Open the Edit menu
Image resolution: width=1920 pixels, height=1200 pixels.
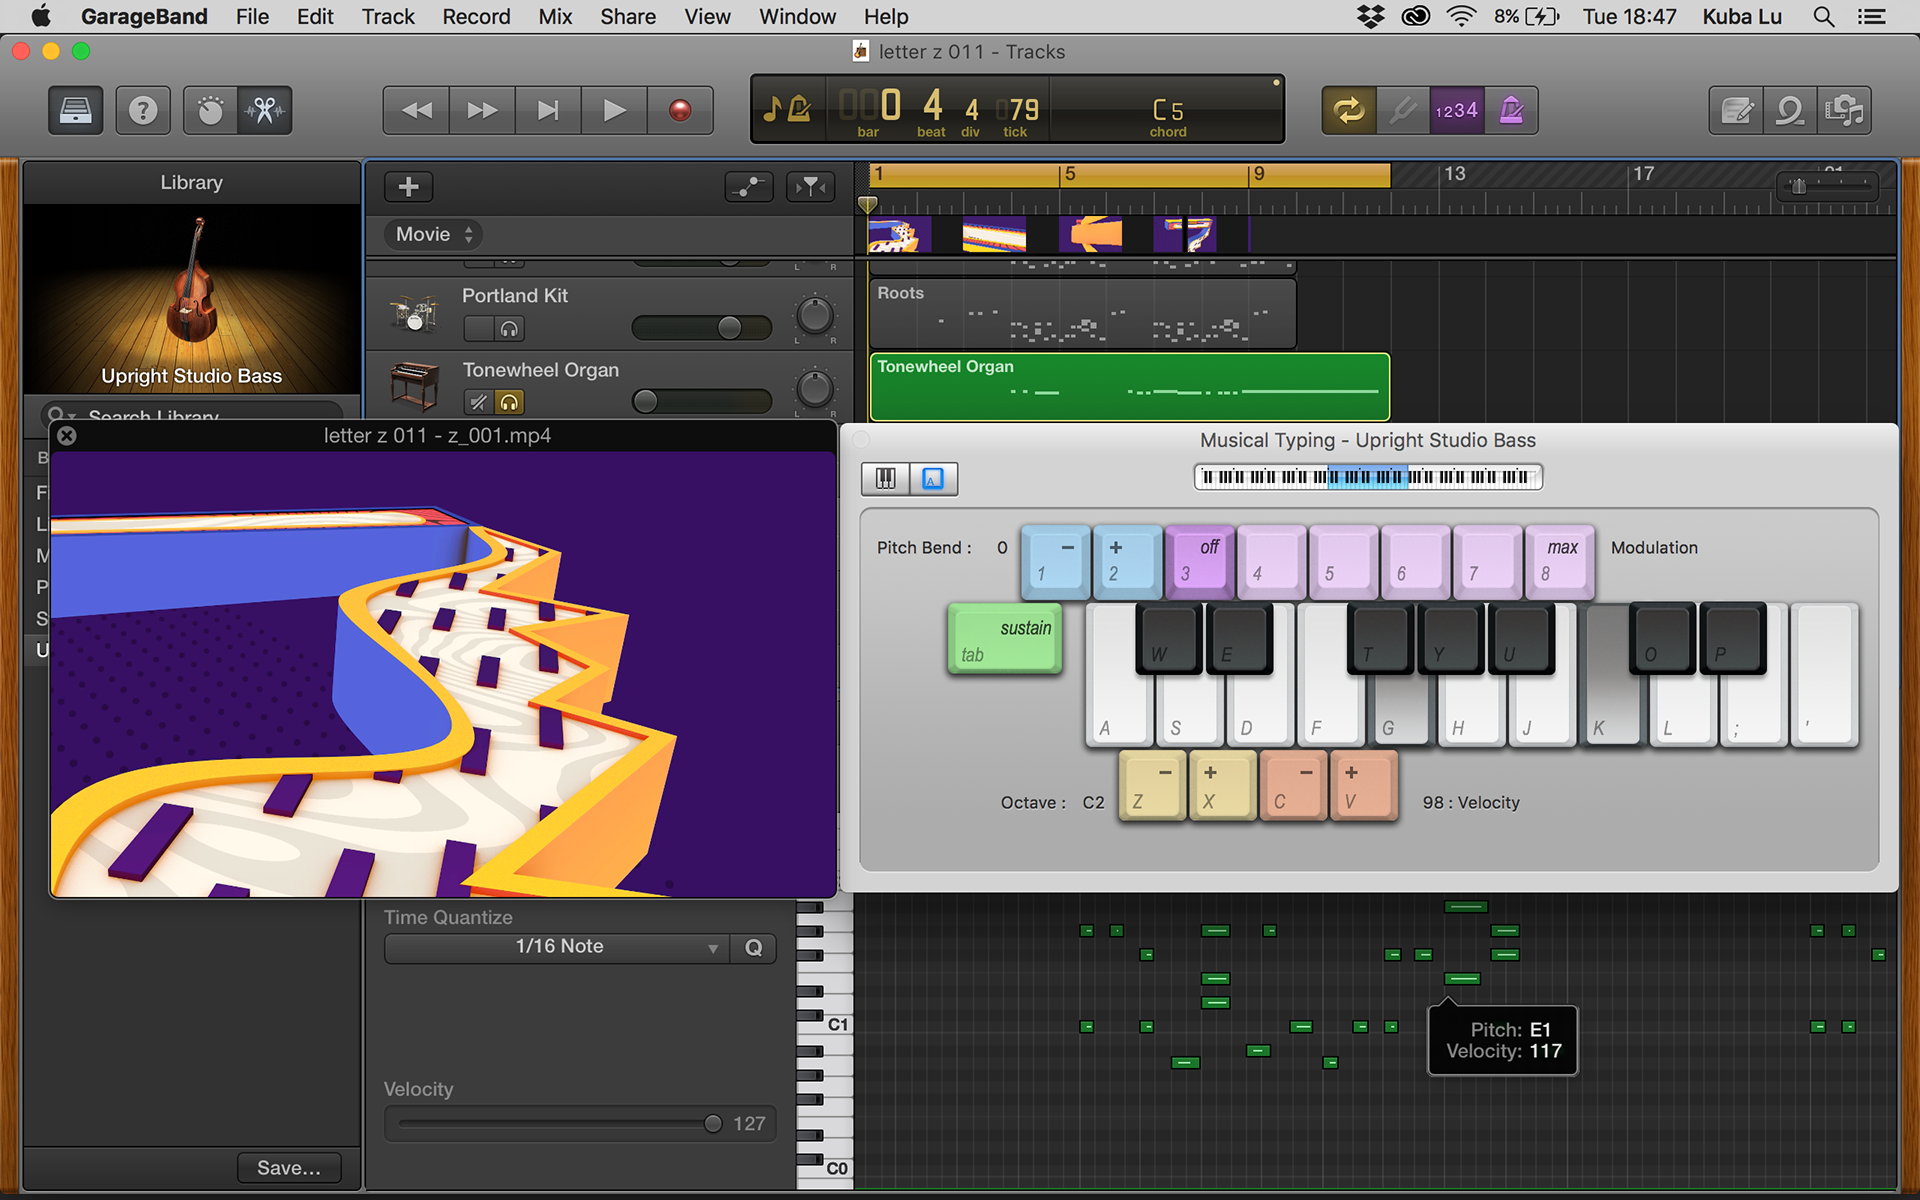click(x=315, y=17)
